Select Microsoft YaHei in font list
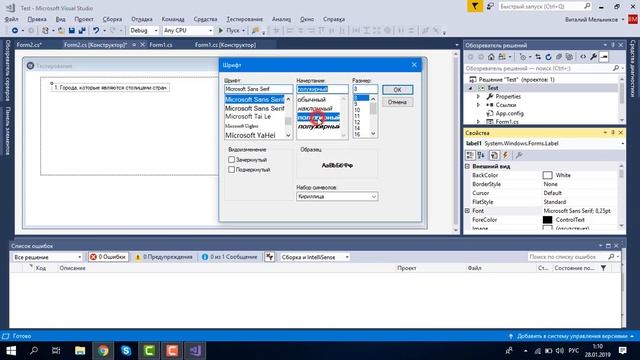 pyautogui.click(x=250, y=135)
